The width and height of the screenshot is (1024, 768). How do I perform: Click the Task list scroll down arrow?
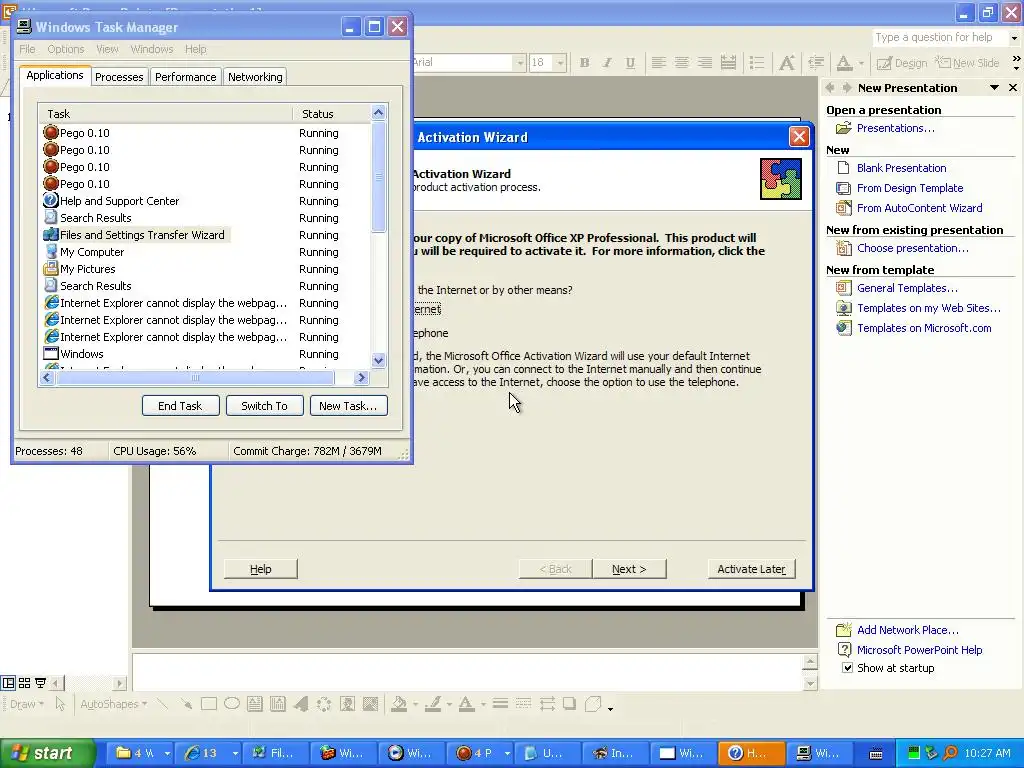378,360
